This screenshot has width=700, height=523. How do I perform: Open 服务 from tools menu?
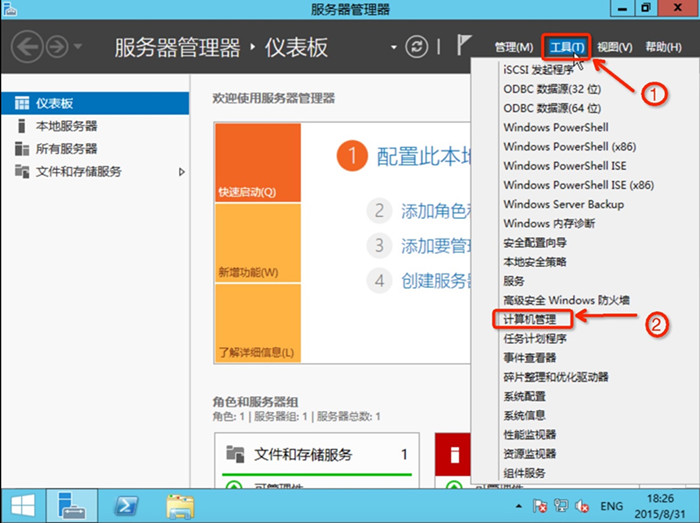514,281
